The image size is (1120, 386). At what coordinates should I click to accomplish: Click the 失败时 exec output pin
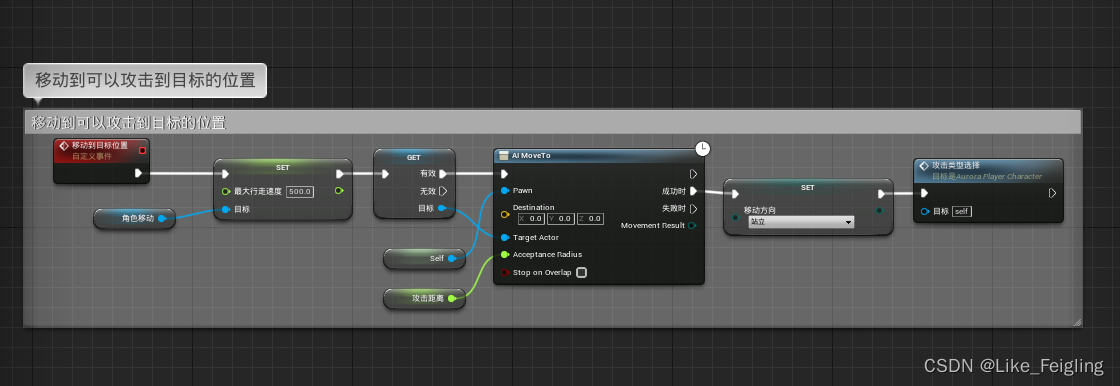693,208
